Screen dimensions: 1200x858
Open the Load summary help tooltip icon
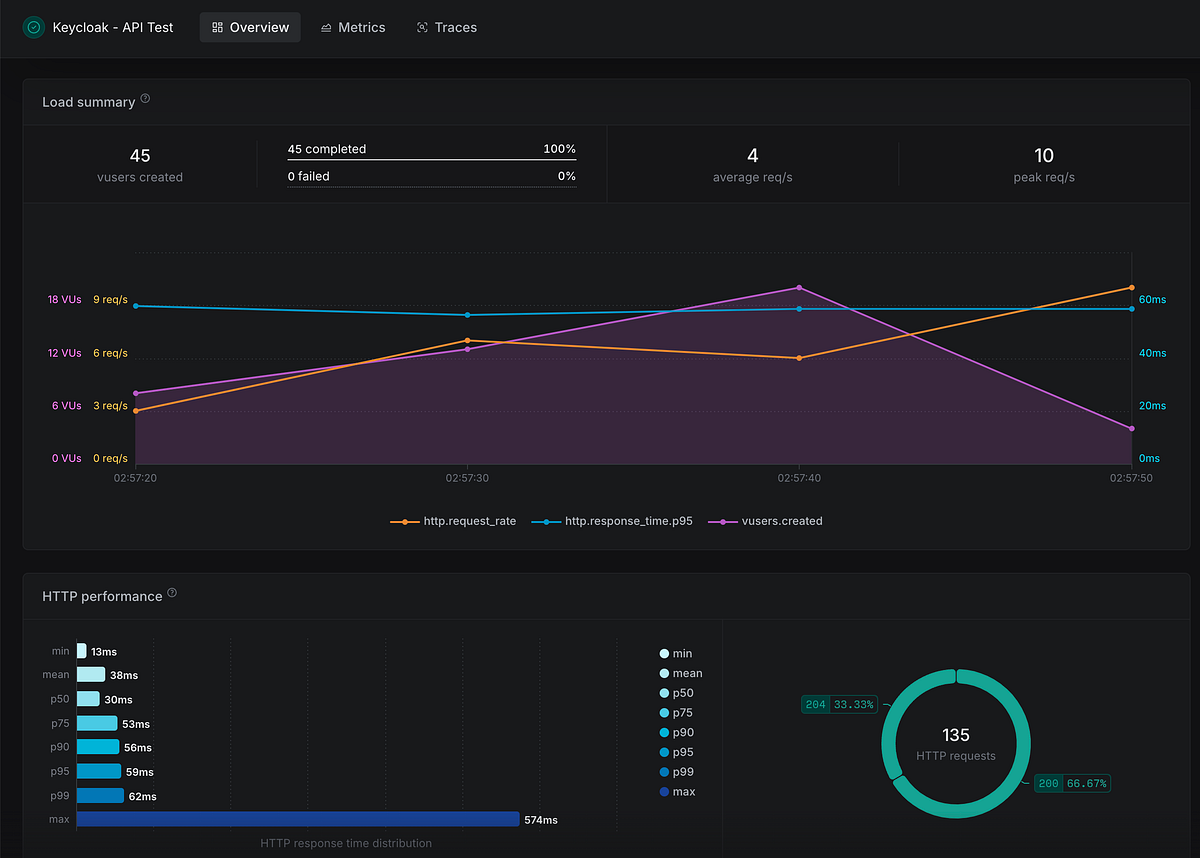coord(145,97)
